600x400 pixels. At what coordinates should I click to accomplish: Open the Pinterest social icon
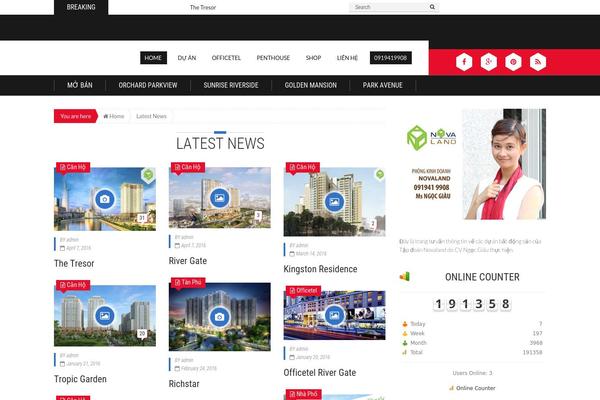tap(513, 62)
